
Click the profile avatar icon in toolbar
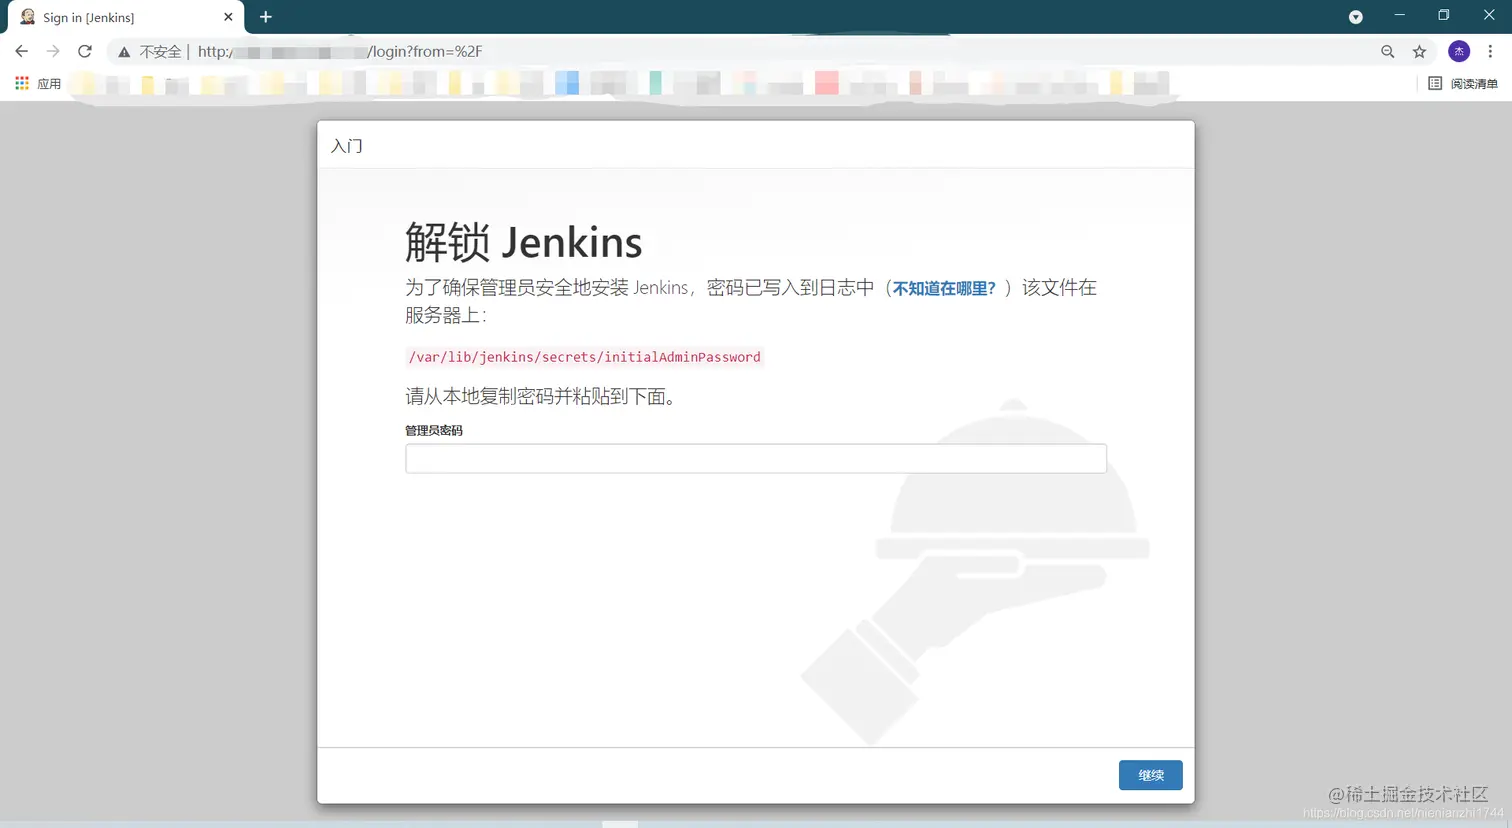click(1458, 51)
